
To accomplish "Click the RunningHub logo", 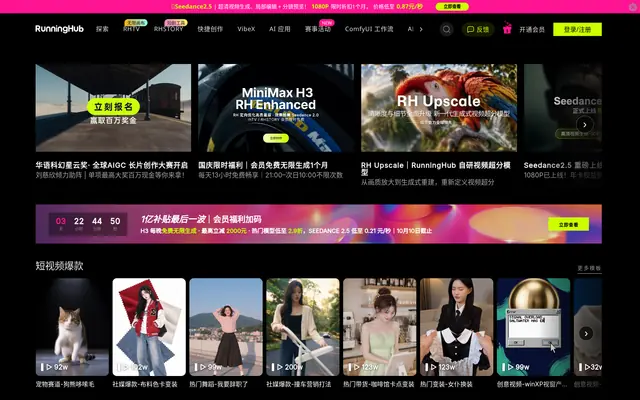I will pyautogui.click(x=59, y=29).
